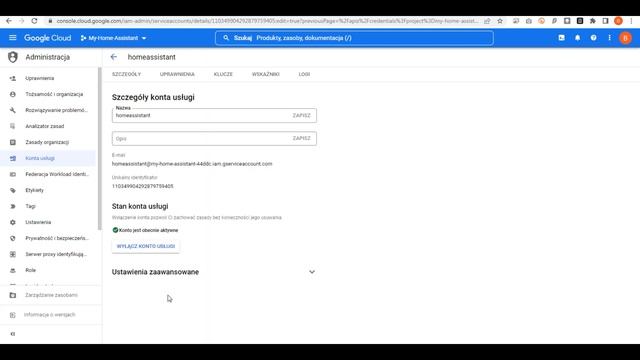Click the Konto jest obecnie aktywne status text
This screenshot has width=640, height=360.
149,230
